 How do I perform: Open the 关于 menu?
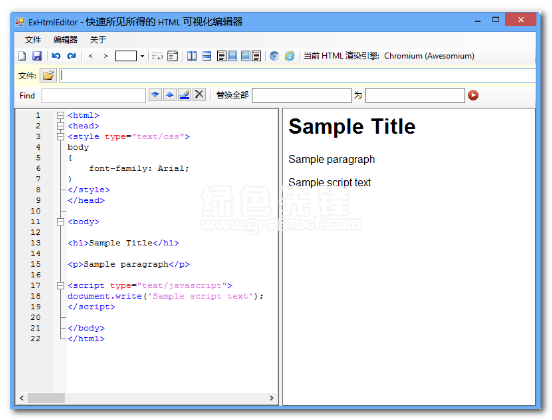98,40
